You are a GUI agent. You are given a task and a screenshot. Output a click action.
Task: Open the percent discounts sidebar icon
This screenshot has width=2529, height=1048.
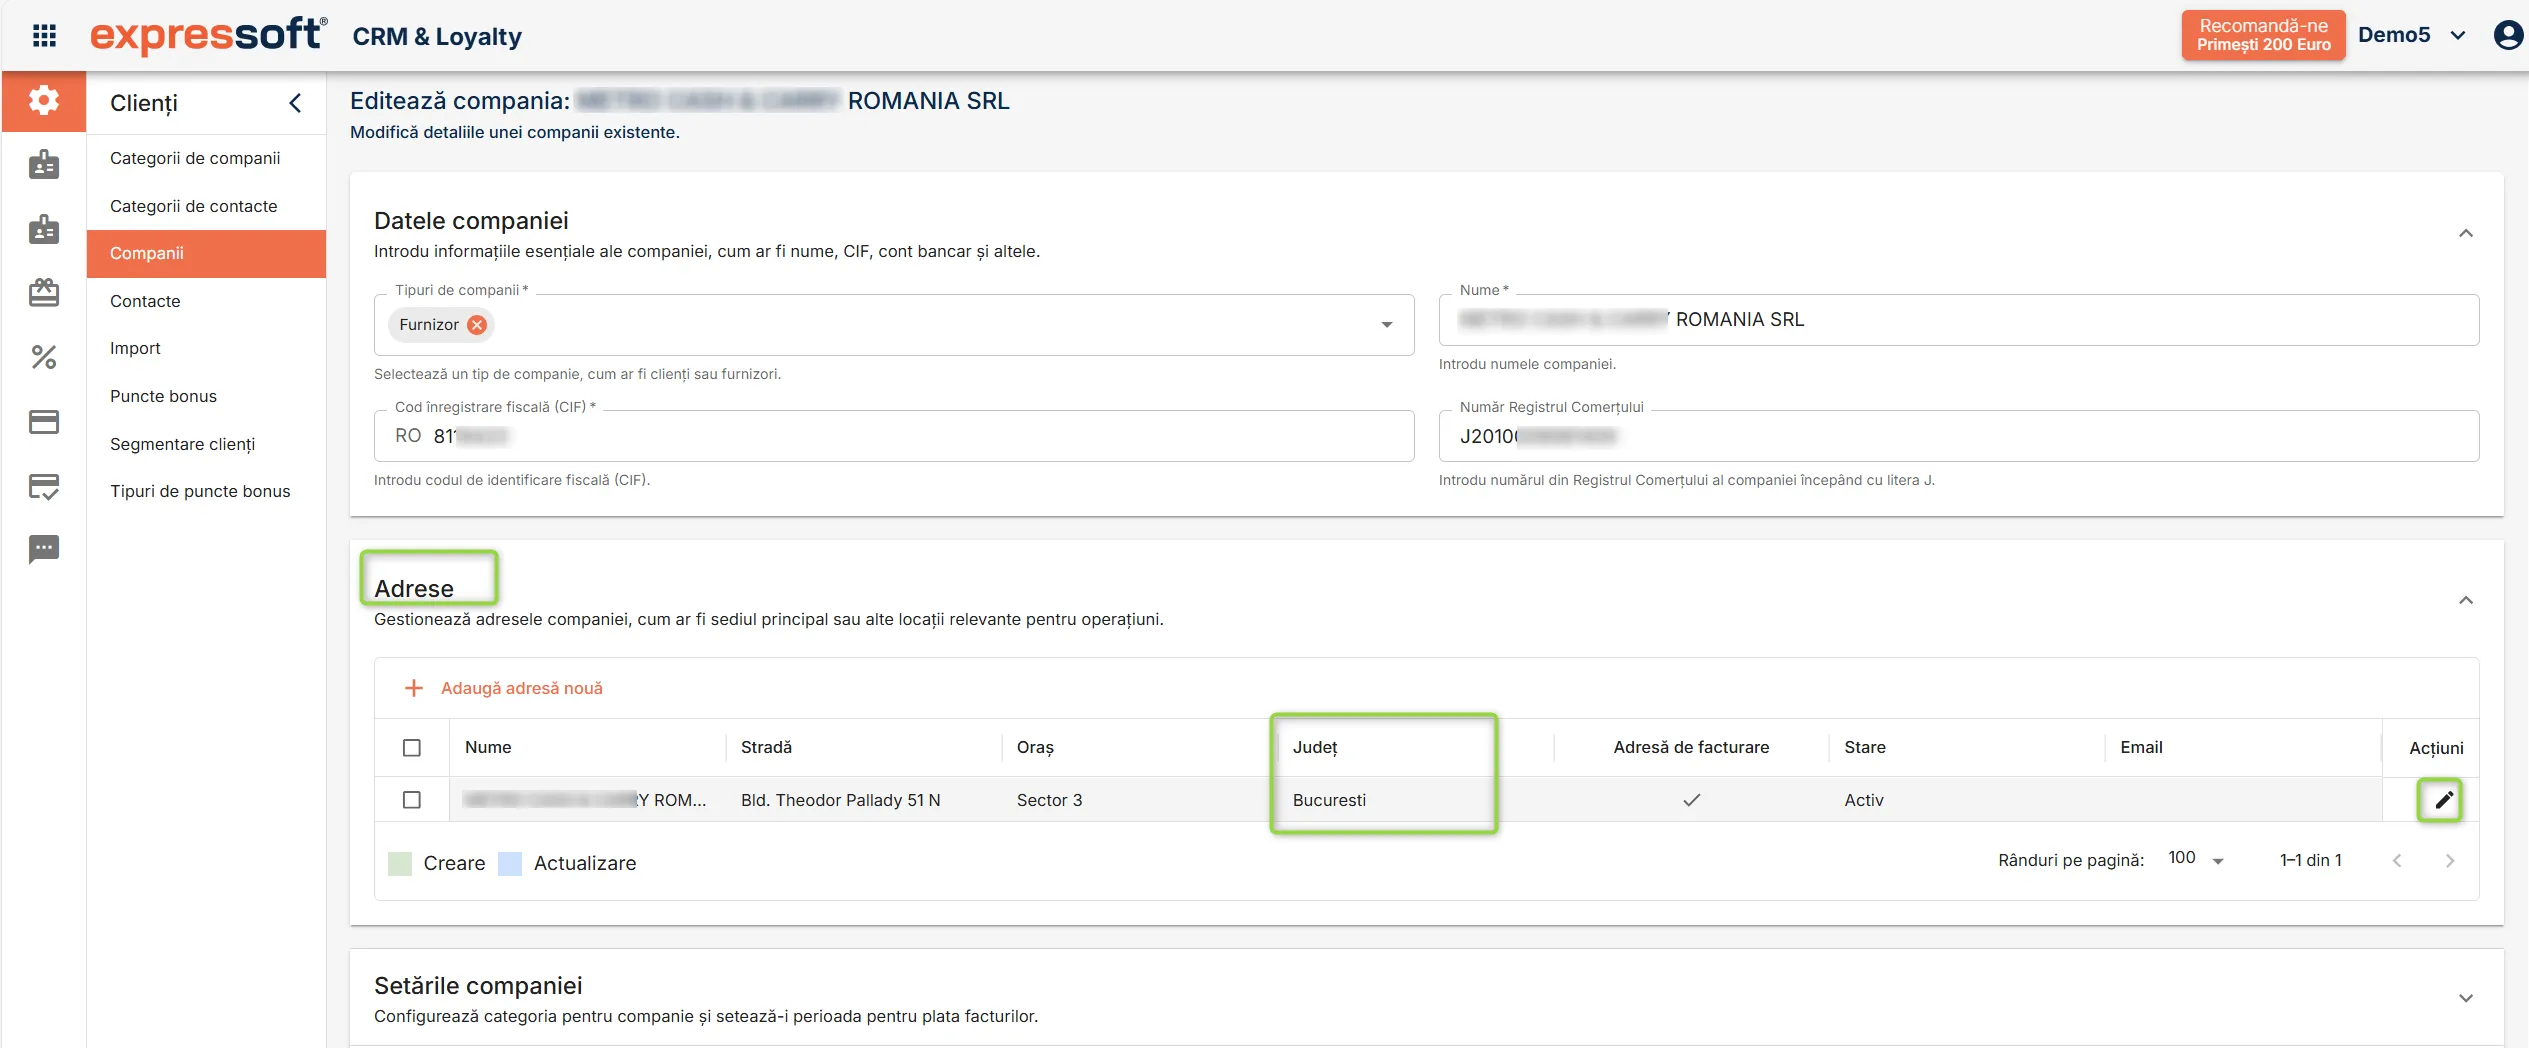point(44,357)
